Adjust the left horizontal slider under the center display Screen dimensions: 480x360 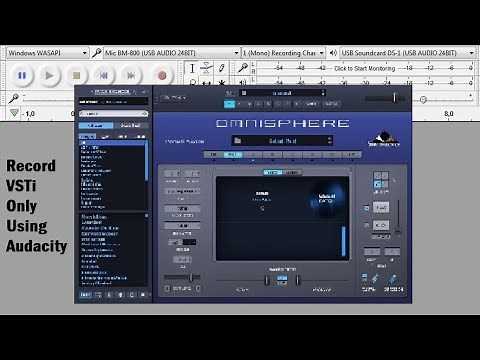pos(242,280)
